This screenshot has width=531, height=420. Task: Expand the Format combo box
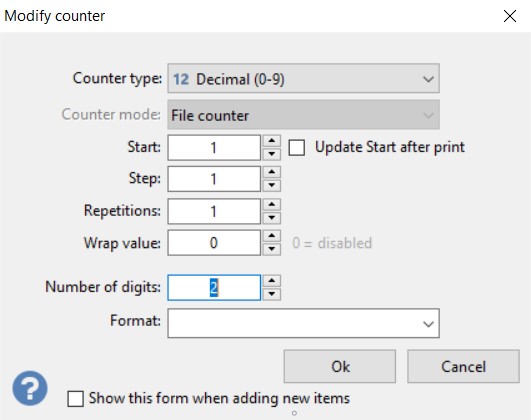point(303,323)
